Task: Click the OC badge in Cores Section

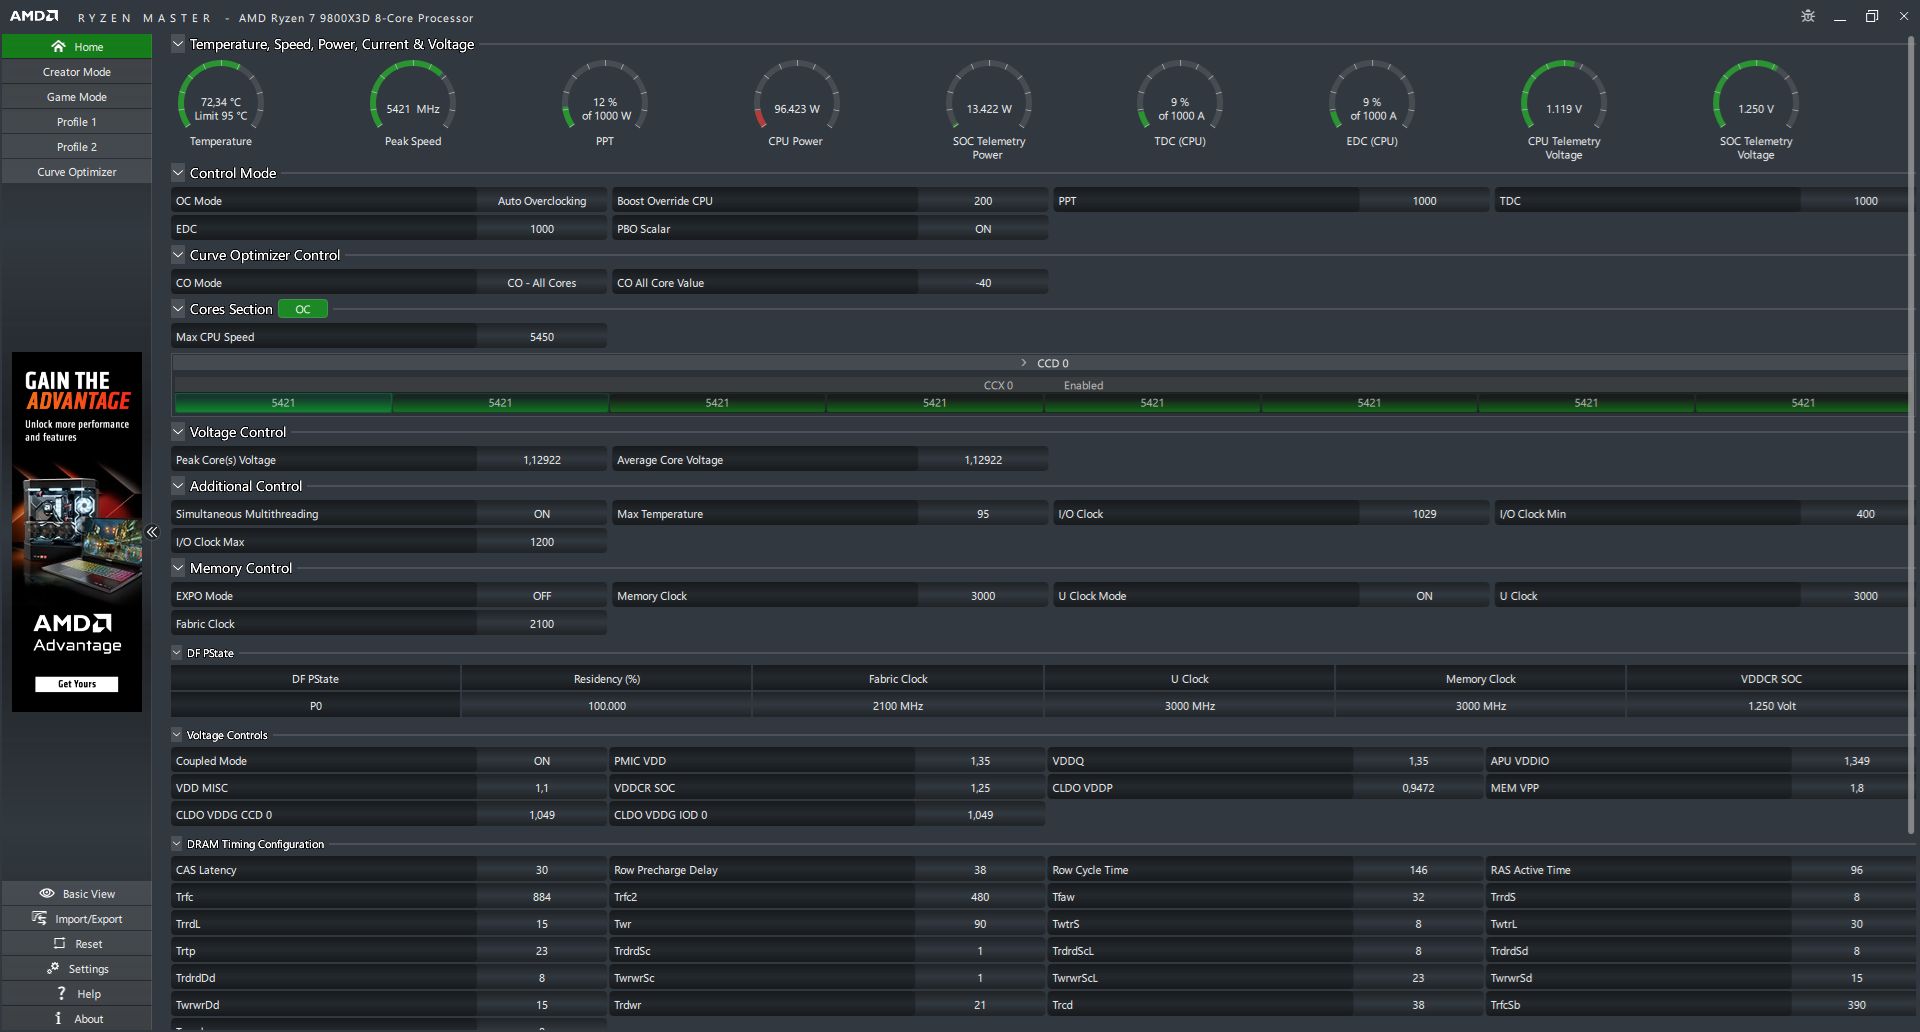Action: click(x=303, y=309)
